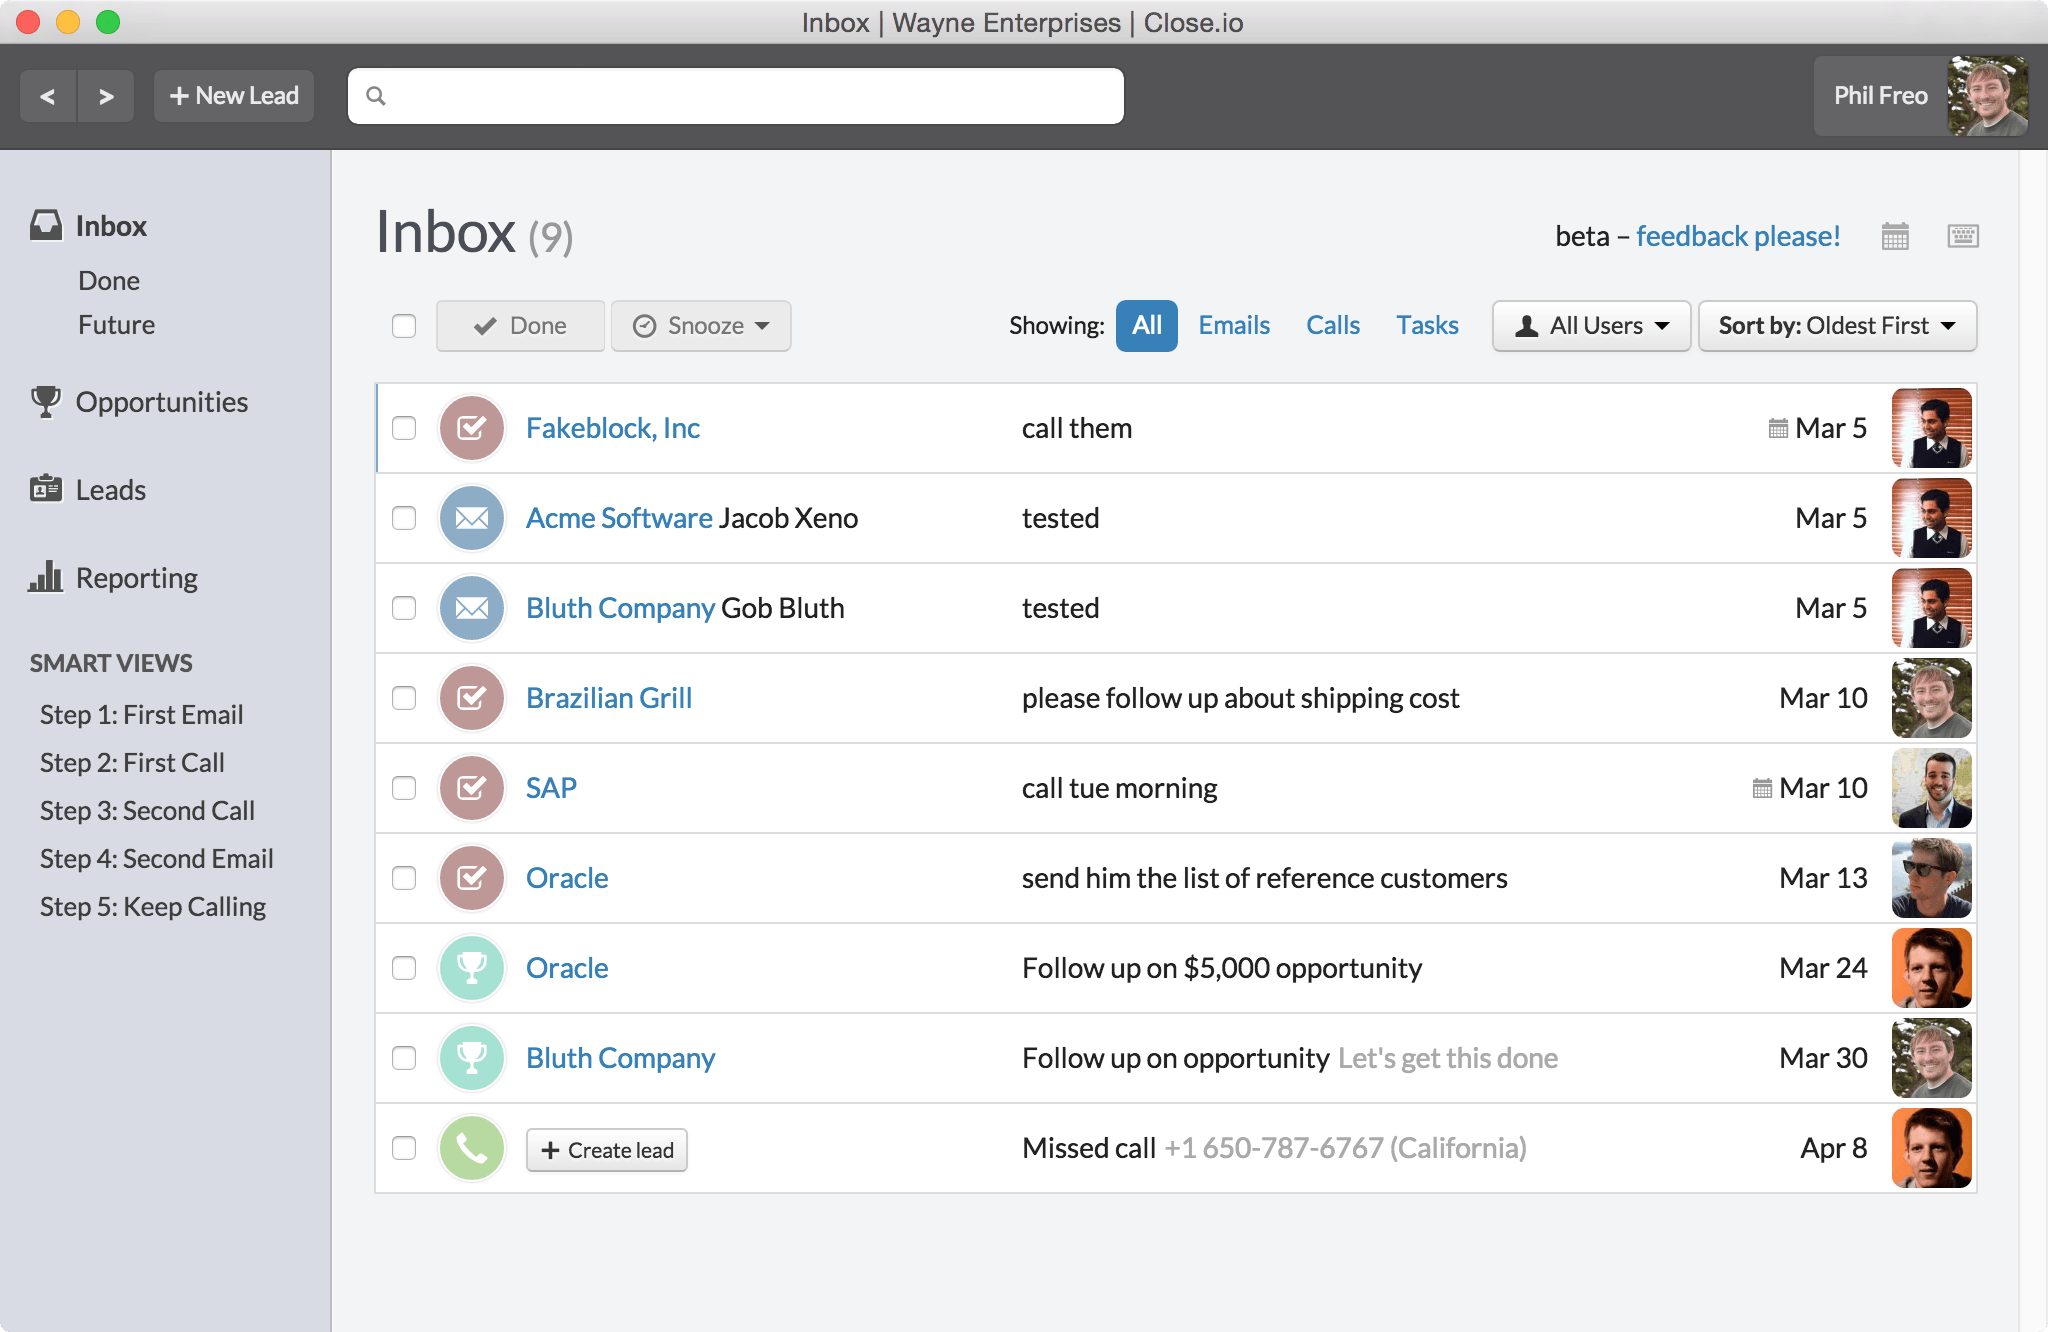The height and width of the screenshot is (1332, 2048).
Task: Open the Sort by Oldest First dropdown
Action: point(1837,325)
